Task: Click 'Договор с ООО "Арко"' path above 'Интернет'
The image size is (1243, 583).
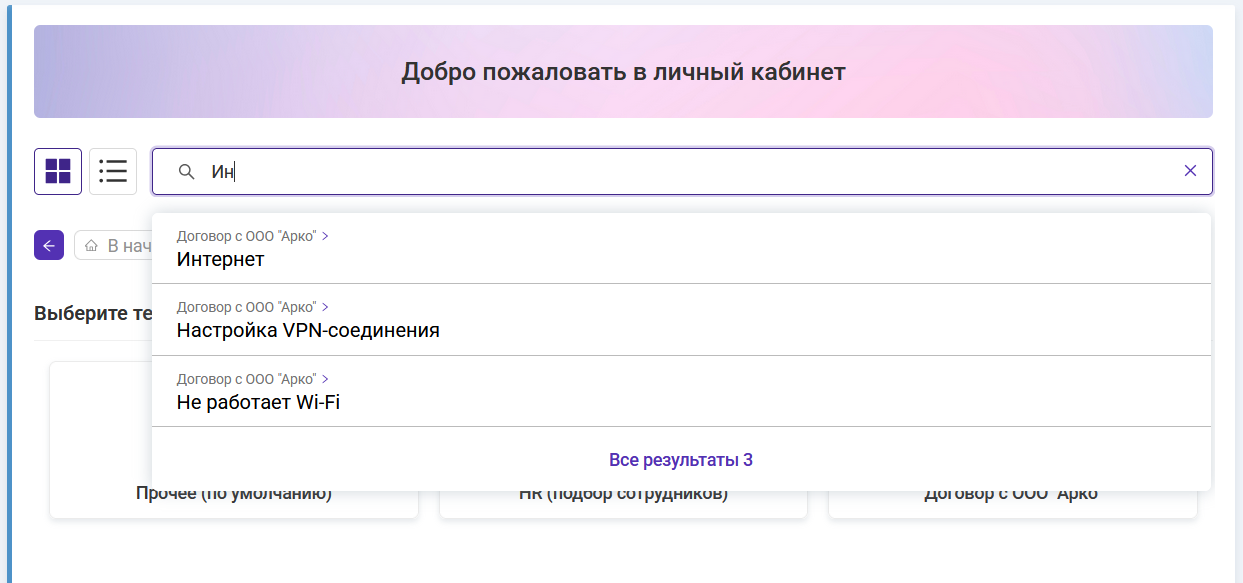Action: (246, 236)
